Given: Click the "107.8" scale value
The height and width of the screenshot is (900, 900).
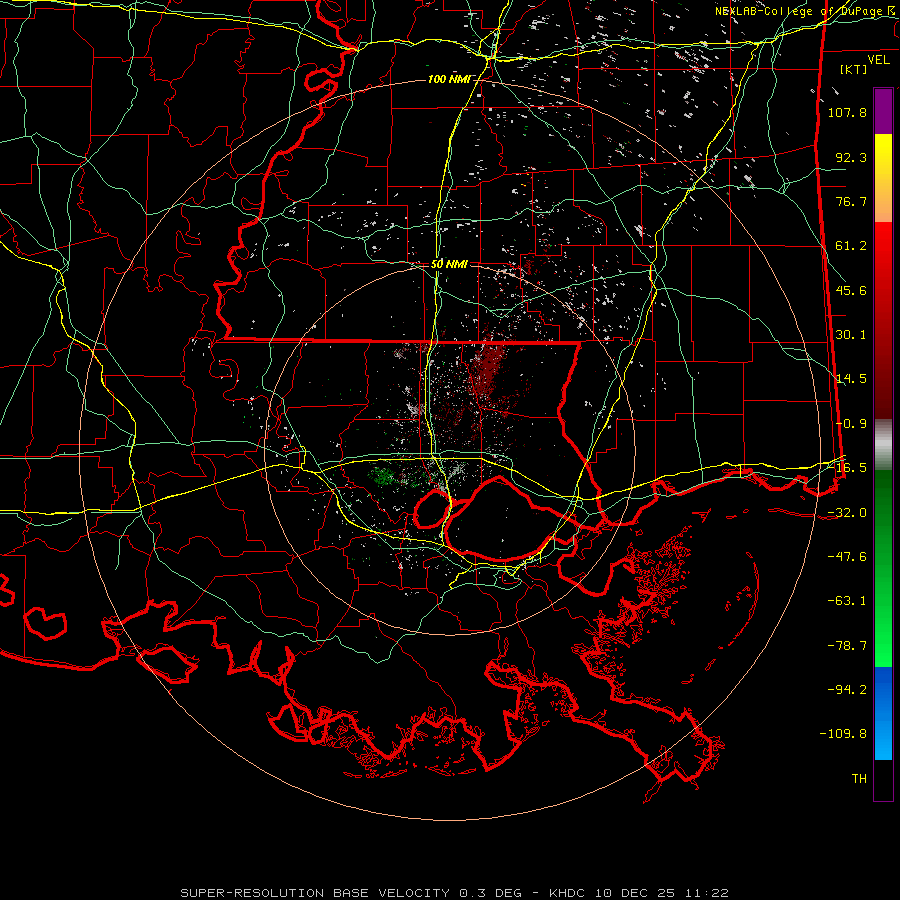Looking at the screenshot, I should pos(847,112).
